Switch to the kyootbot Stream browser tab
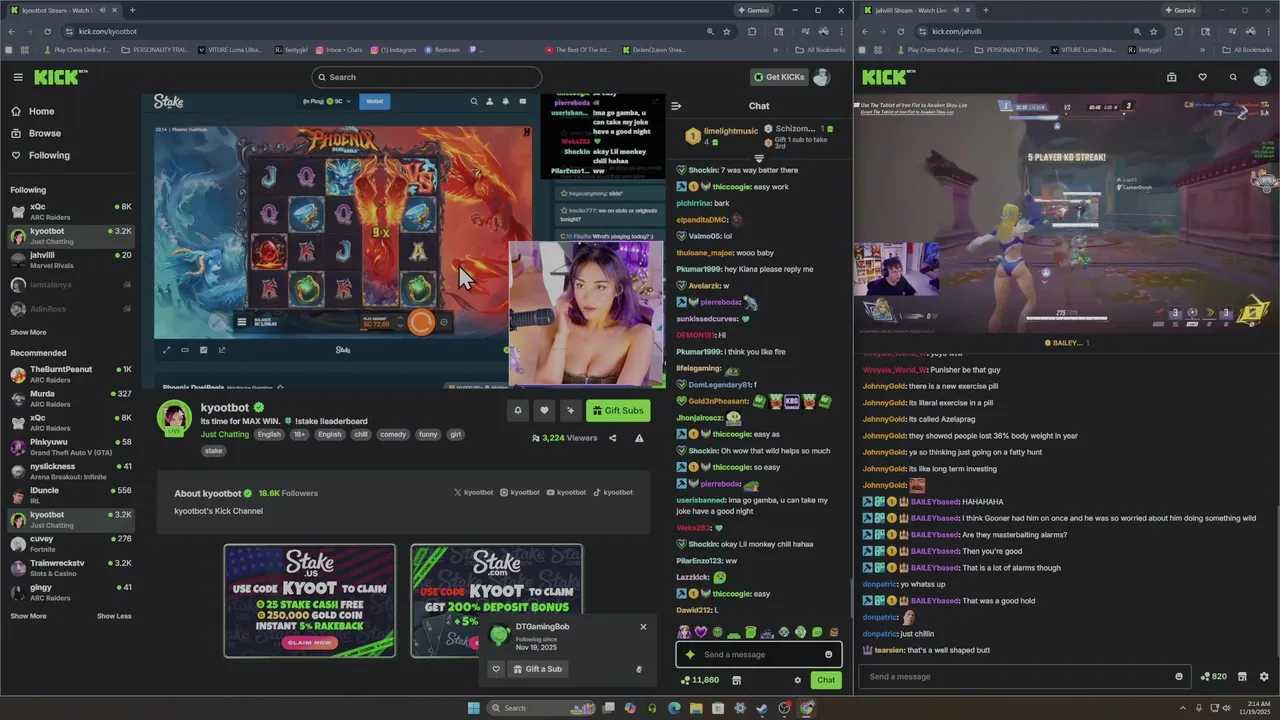 (65, 10)
